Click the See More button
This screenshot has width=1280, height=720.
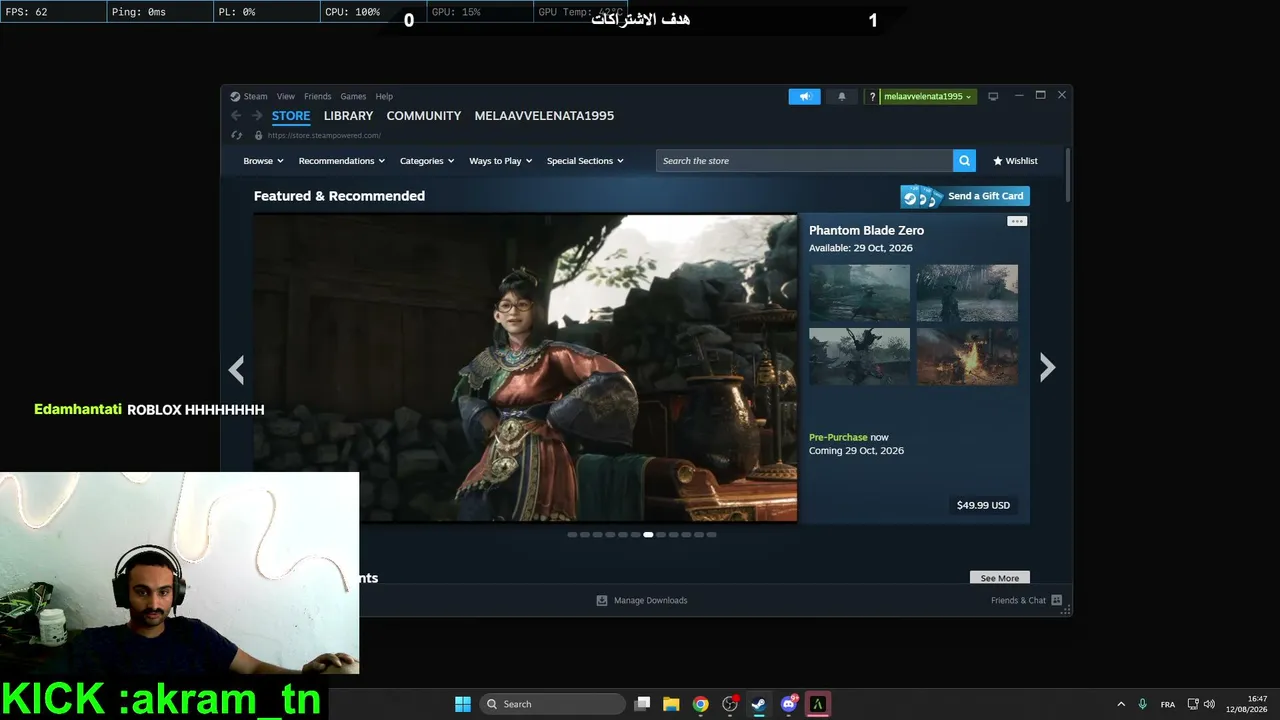pos(1000,578)
